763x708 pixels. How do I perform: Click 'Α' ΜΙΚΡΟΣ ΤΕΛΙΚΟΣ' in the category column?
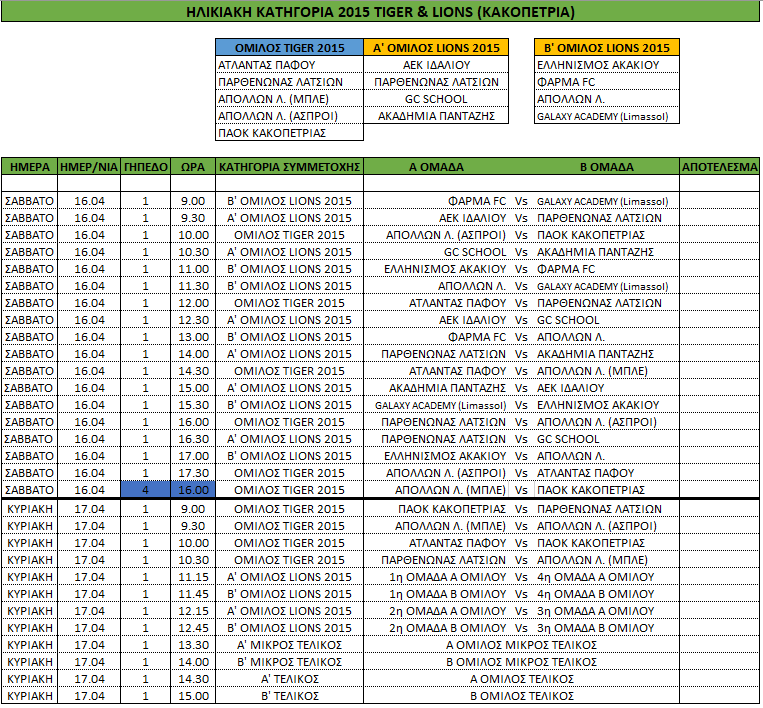point(290,645)
